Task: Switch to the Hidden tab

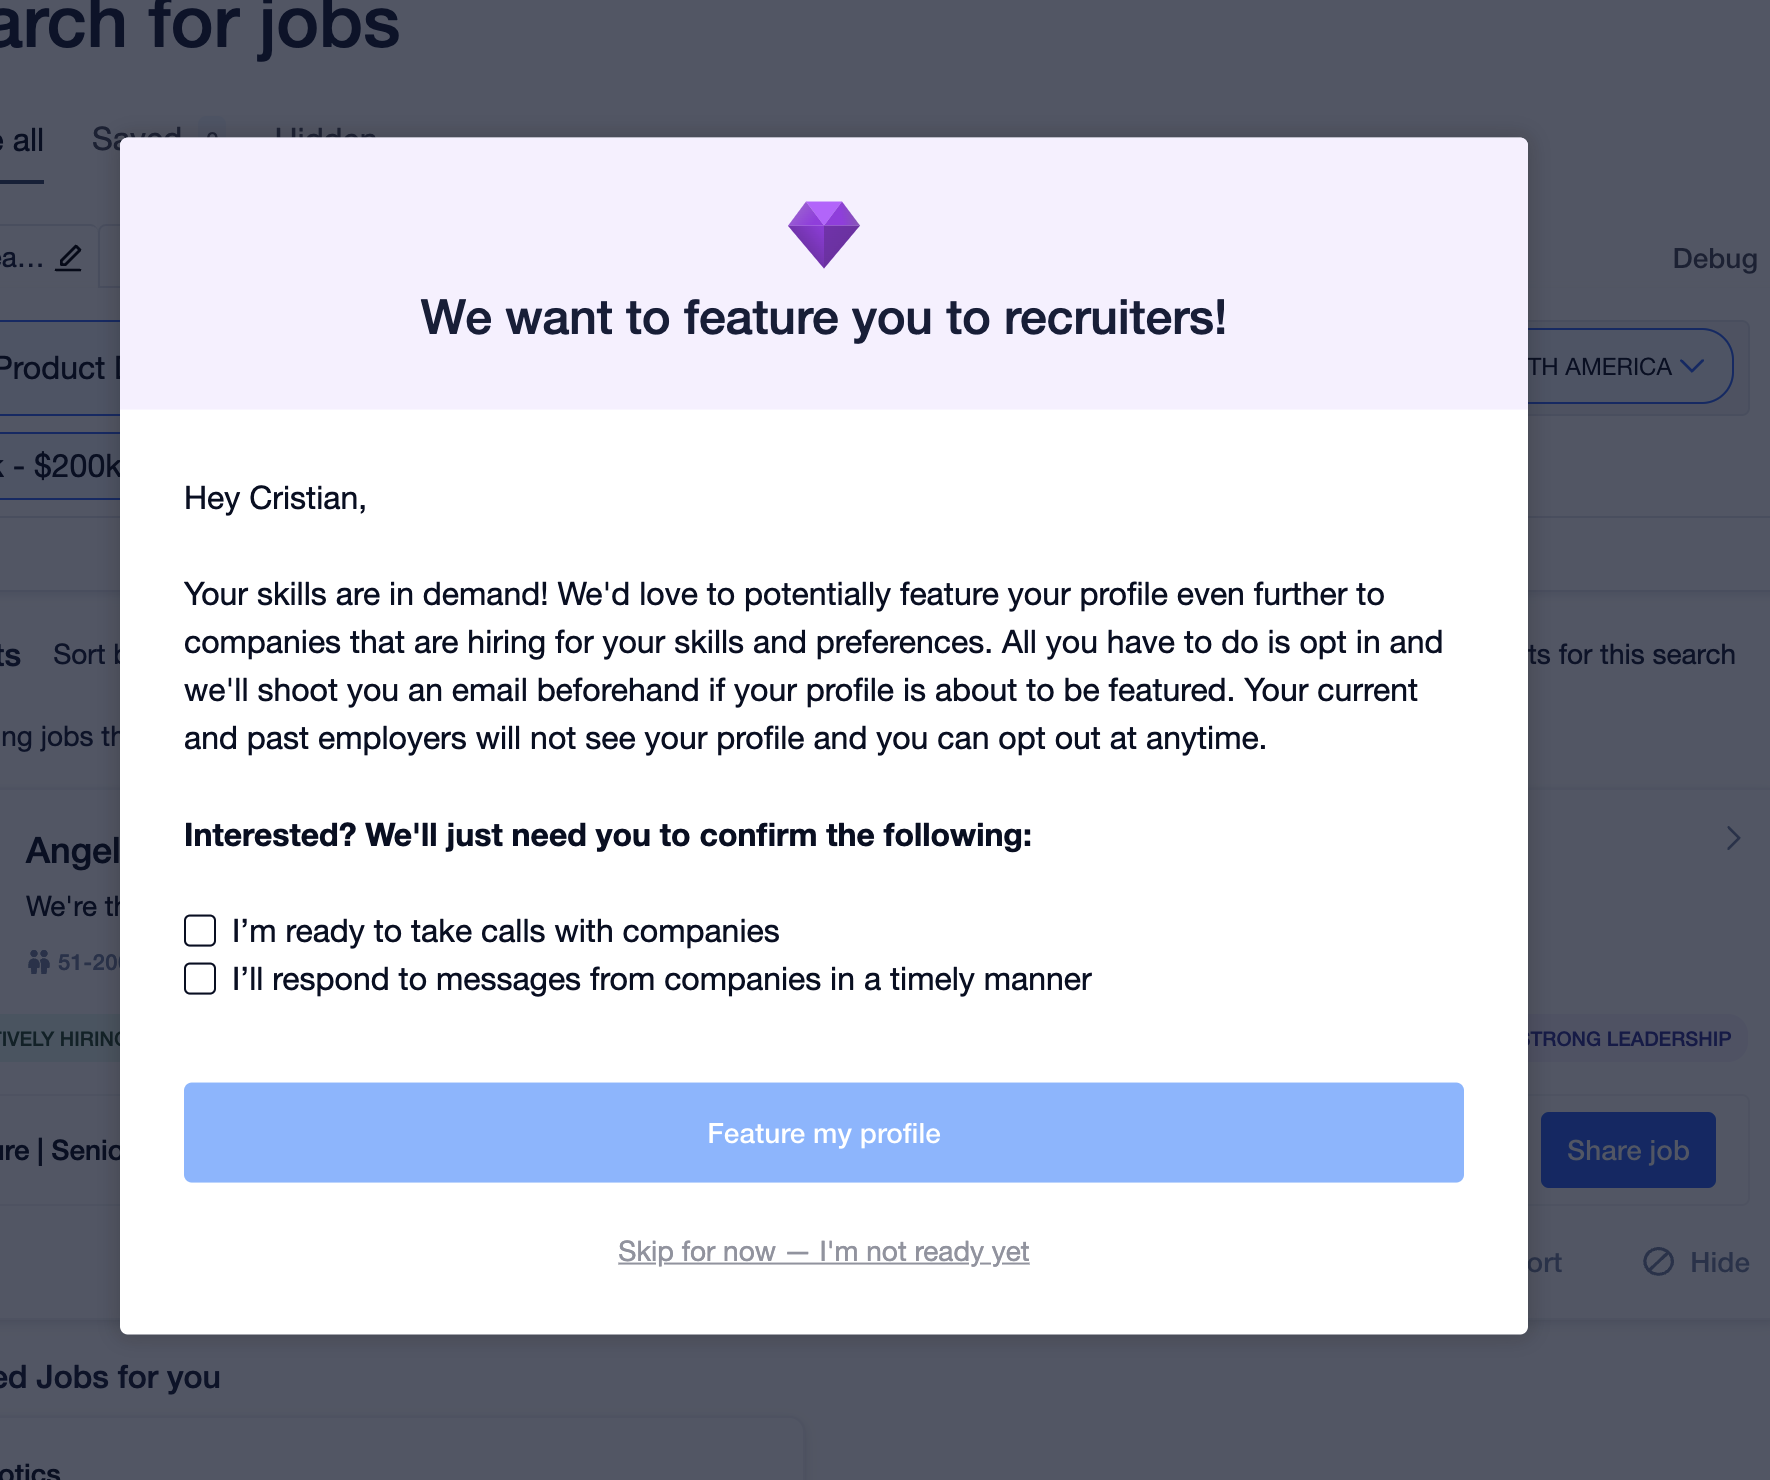Action: pyautogui.click(x=322, y=138)
